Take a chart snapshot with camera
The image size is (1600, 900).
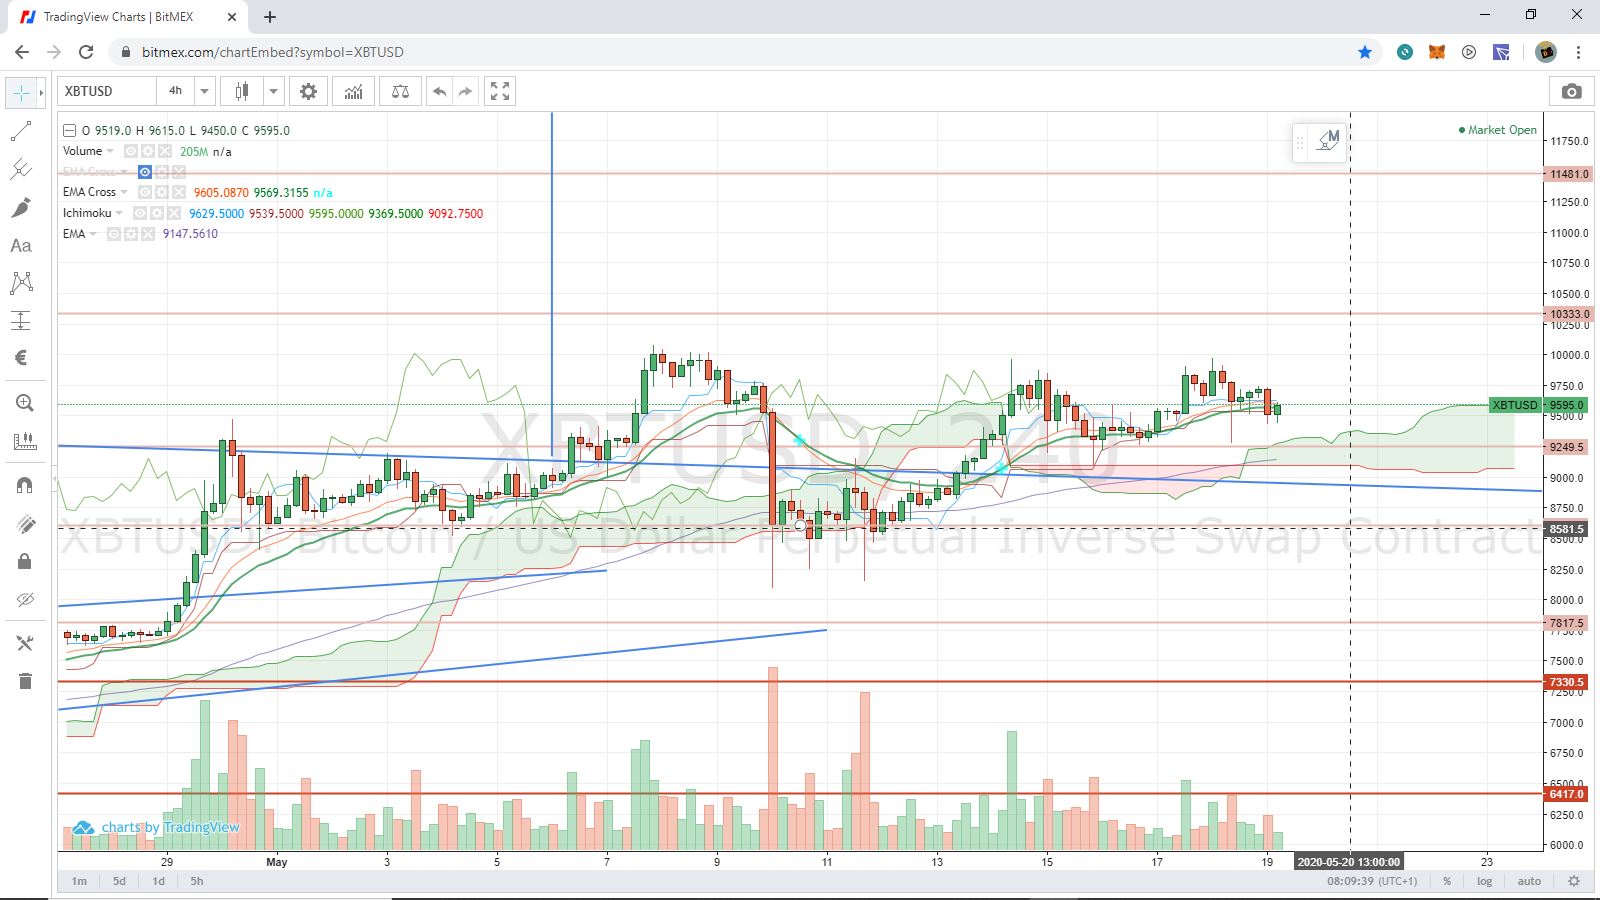[1572, 91]
